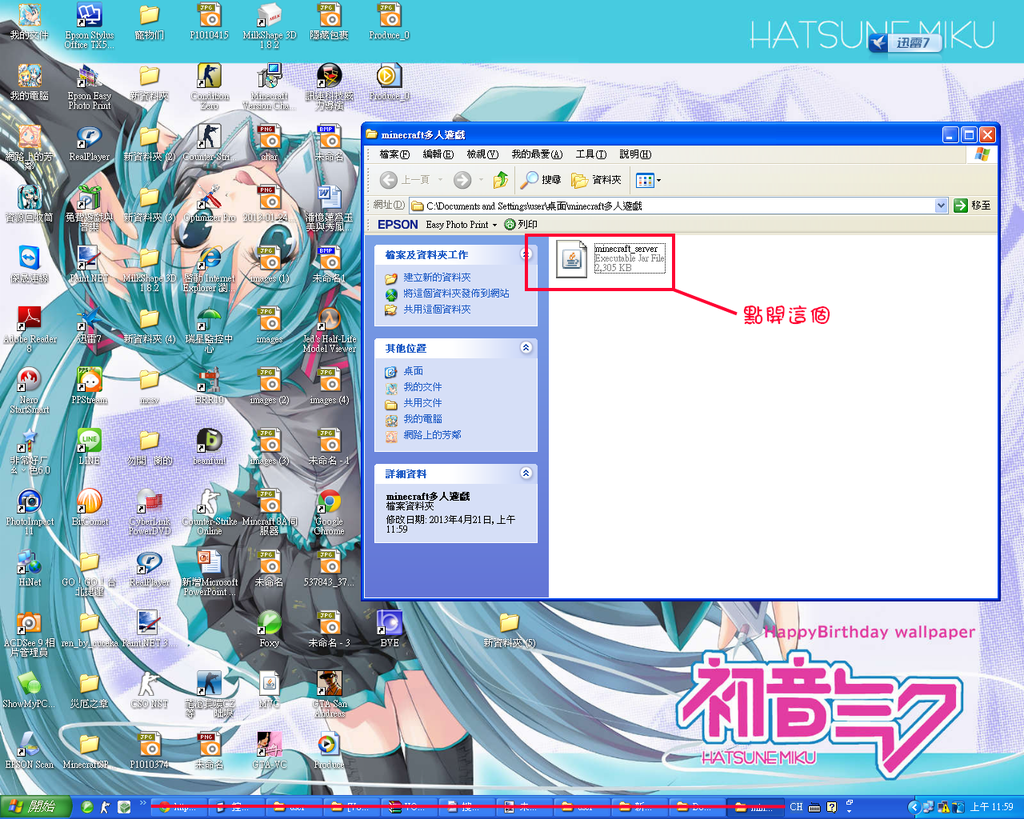Image resolution: width=1024 pixels, height=819 pixels.
Task: Open the beanfun! desktop shortcut
Action: click(210, 447)
